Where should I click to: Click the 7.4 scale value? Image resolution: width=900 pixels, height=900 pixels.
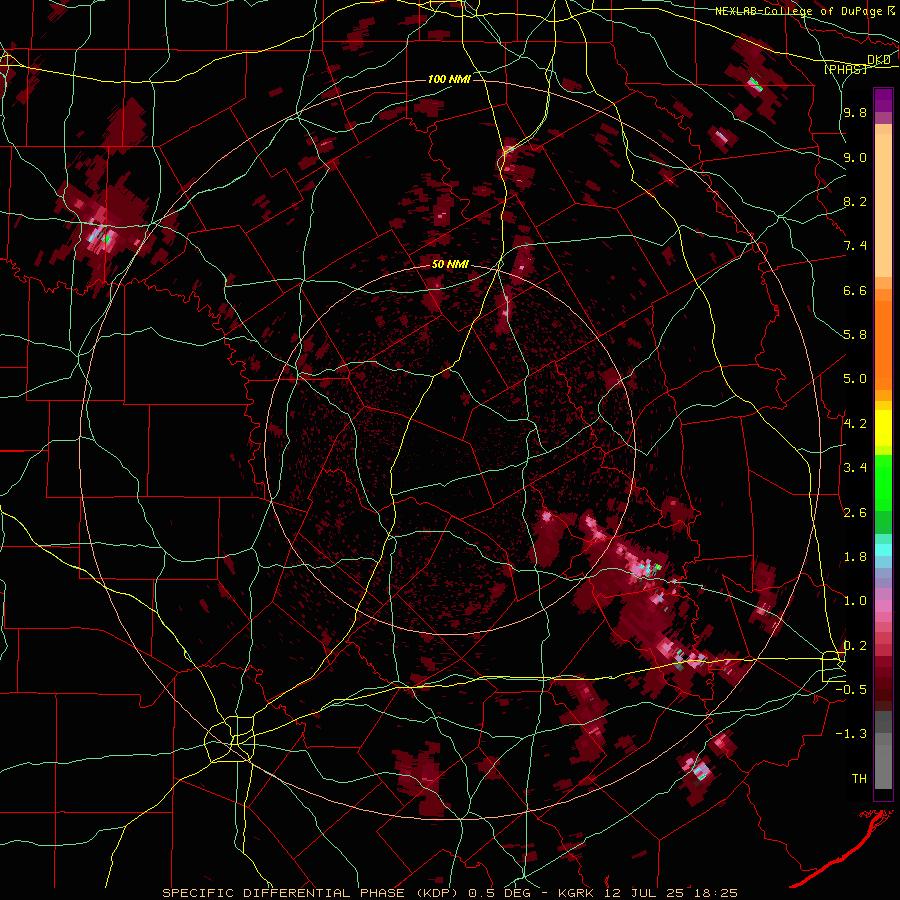855,246
